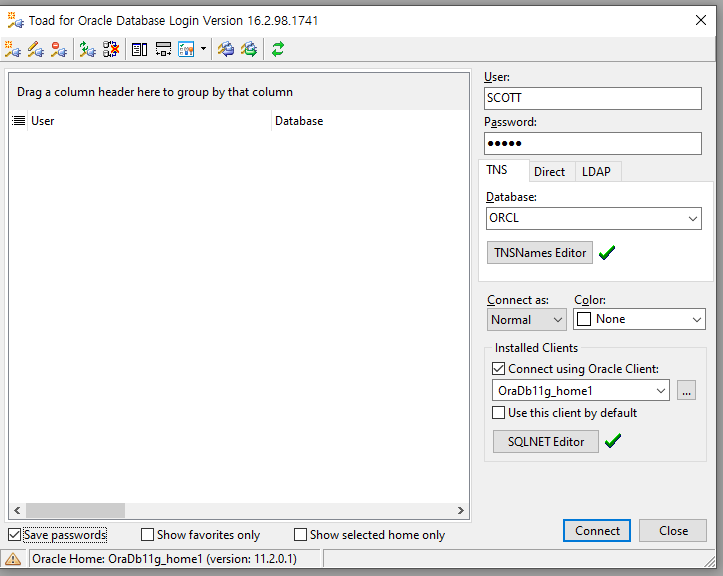The image size is (723, 576).
Task: Click the green refresh arrows toolbar icon
Action: pyautogui.click(x=278, y=49)
